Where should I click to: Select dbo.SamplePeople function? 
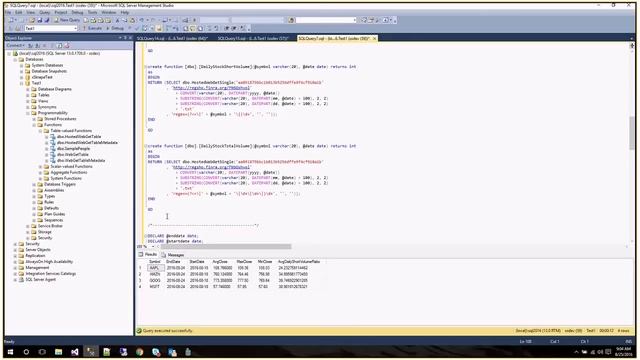(73, 149)
